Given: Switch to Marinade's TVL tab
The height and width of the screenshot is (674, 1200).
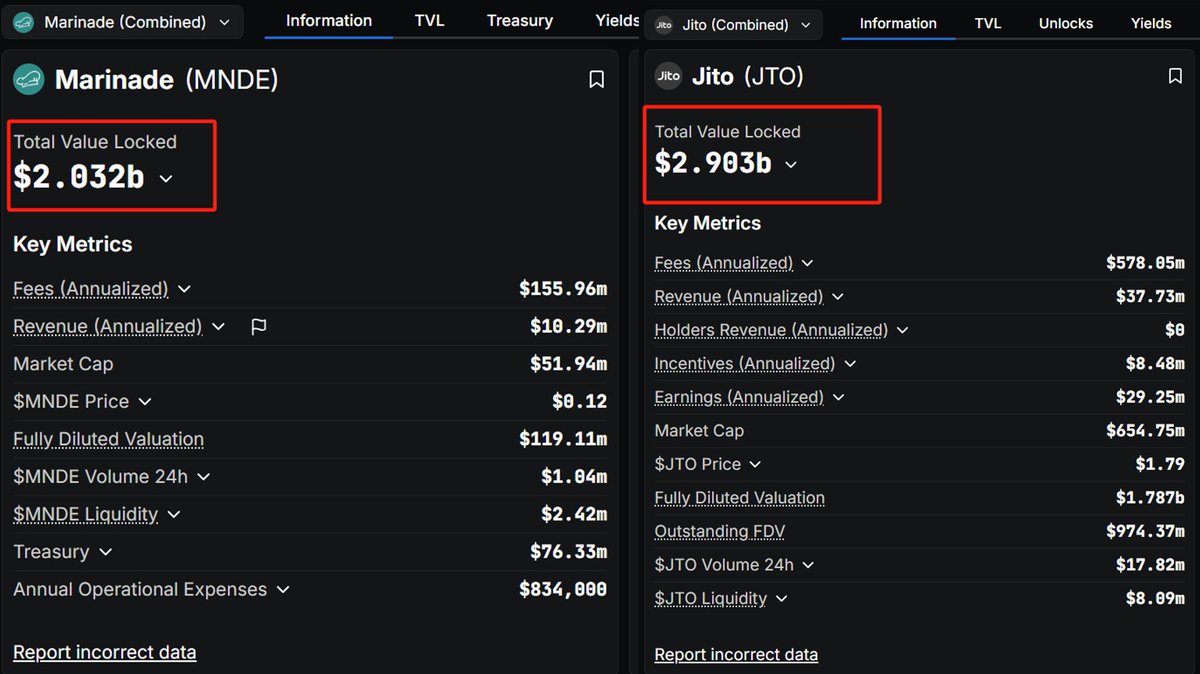Looking at the screenshot, I should (x=429, y=20).
